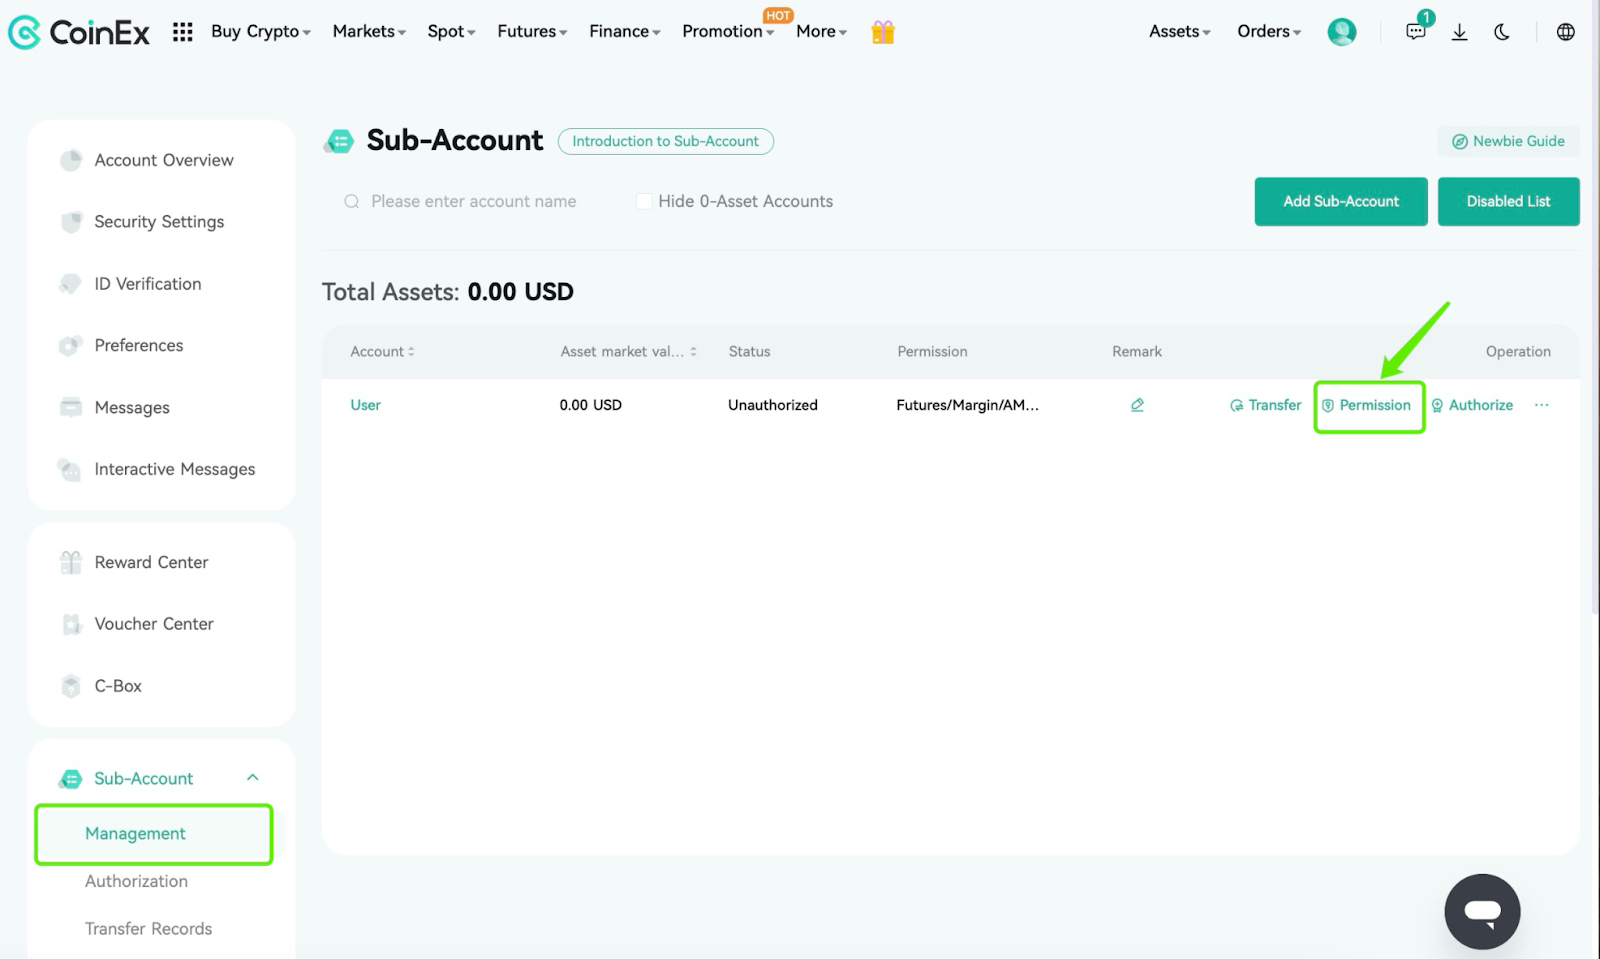Open the apps grid menu icon
Screen dimensions: 1600x959
coord(182,32)
